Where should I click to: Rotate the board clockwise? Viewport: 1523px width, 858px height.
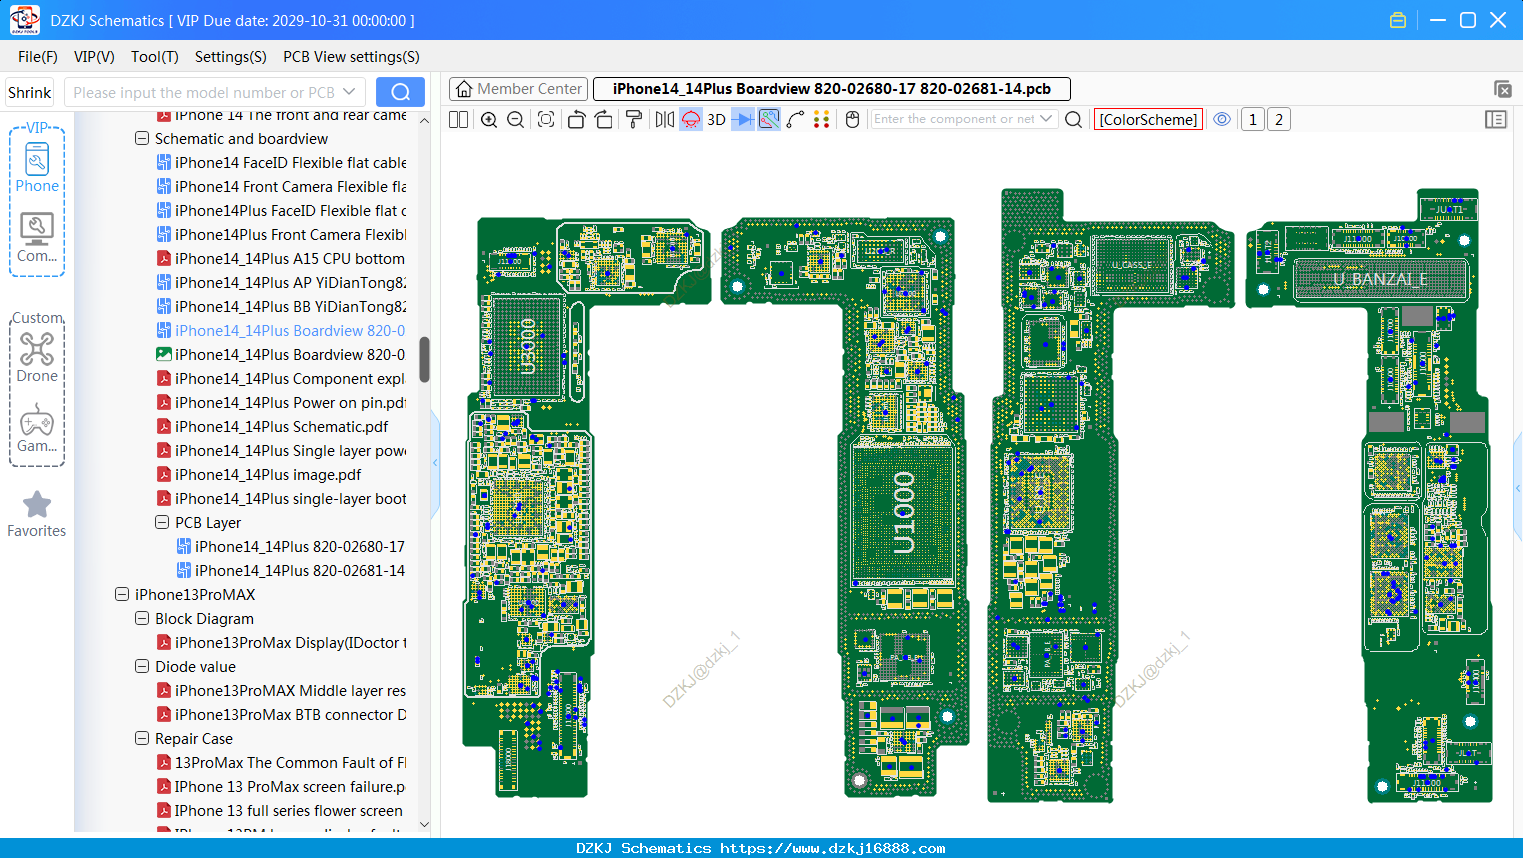tap(604, 119)
